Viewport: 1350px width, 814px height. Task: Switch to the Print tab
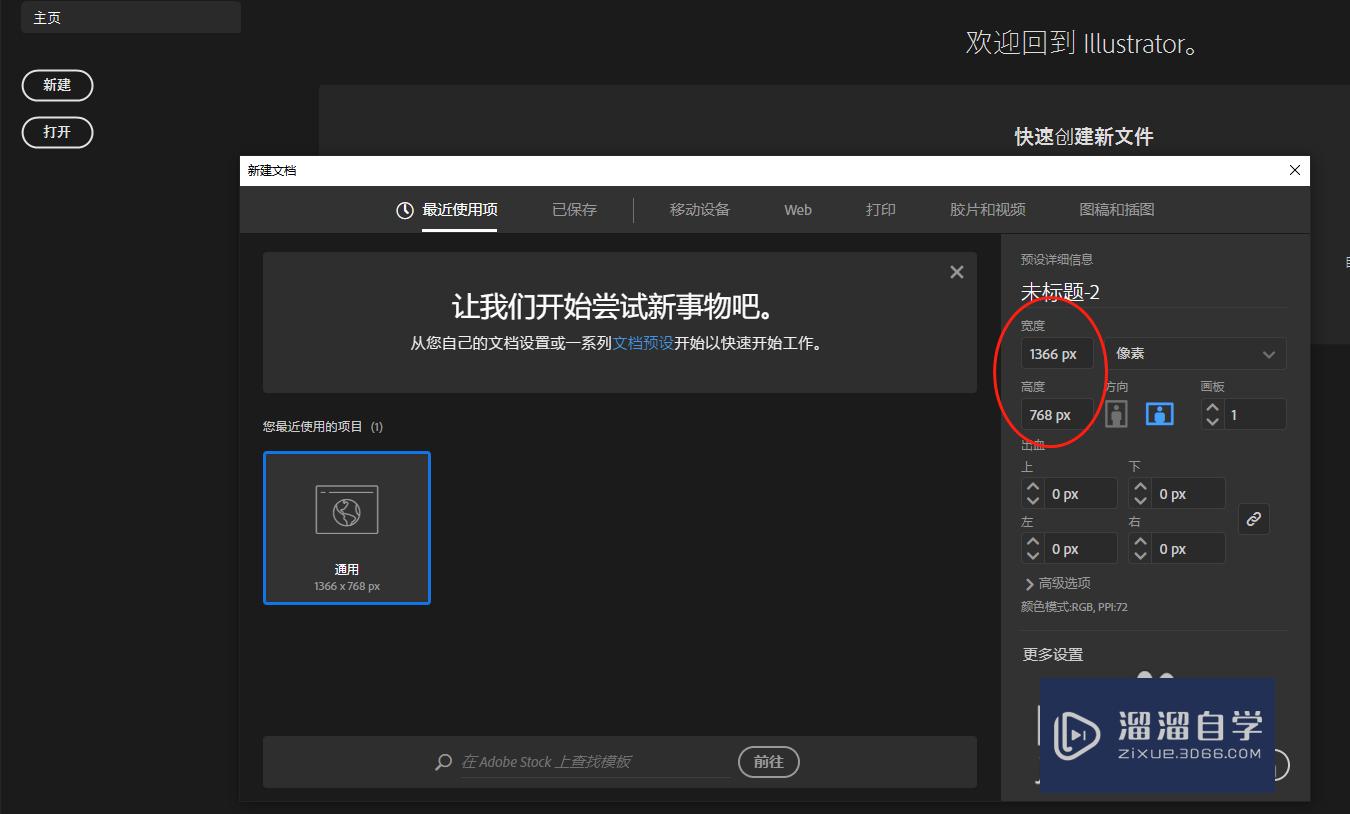pos(881,210)
